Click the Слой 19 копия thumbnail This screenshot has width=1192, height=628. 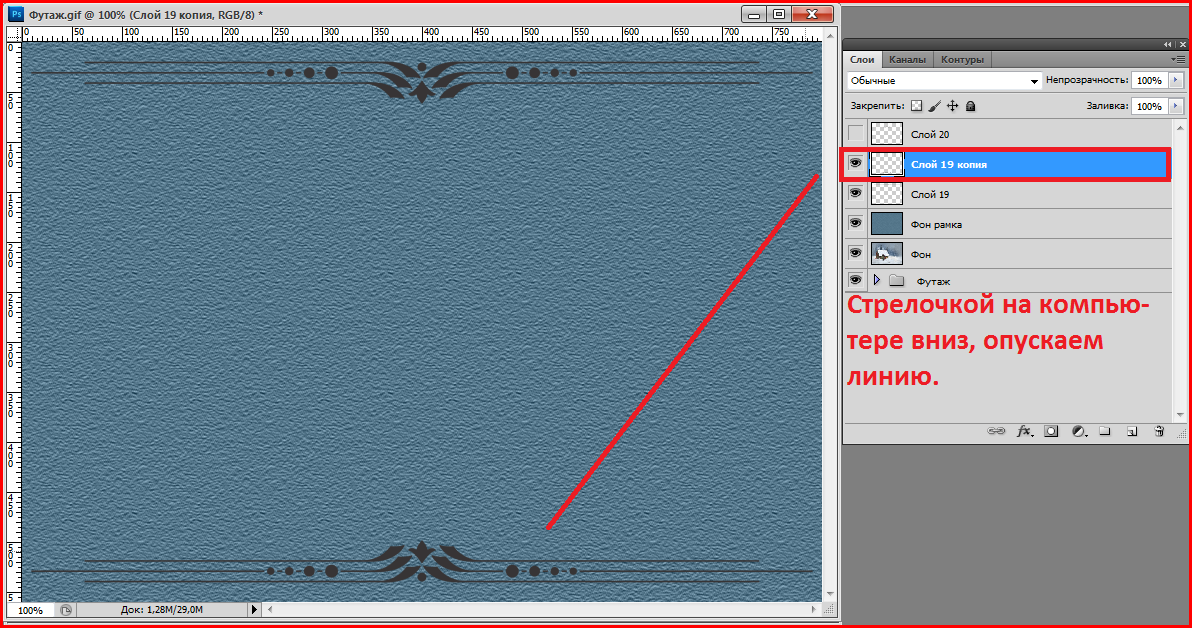pos(886,163)
